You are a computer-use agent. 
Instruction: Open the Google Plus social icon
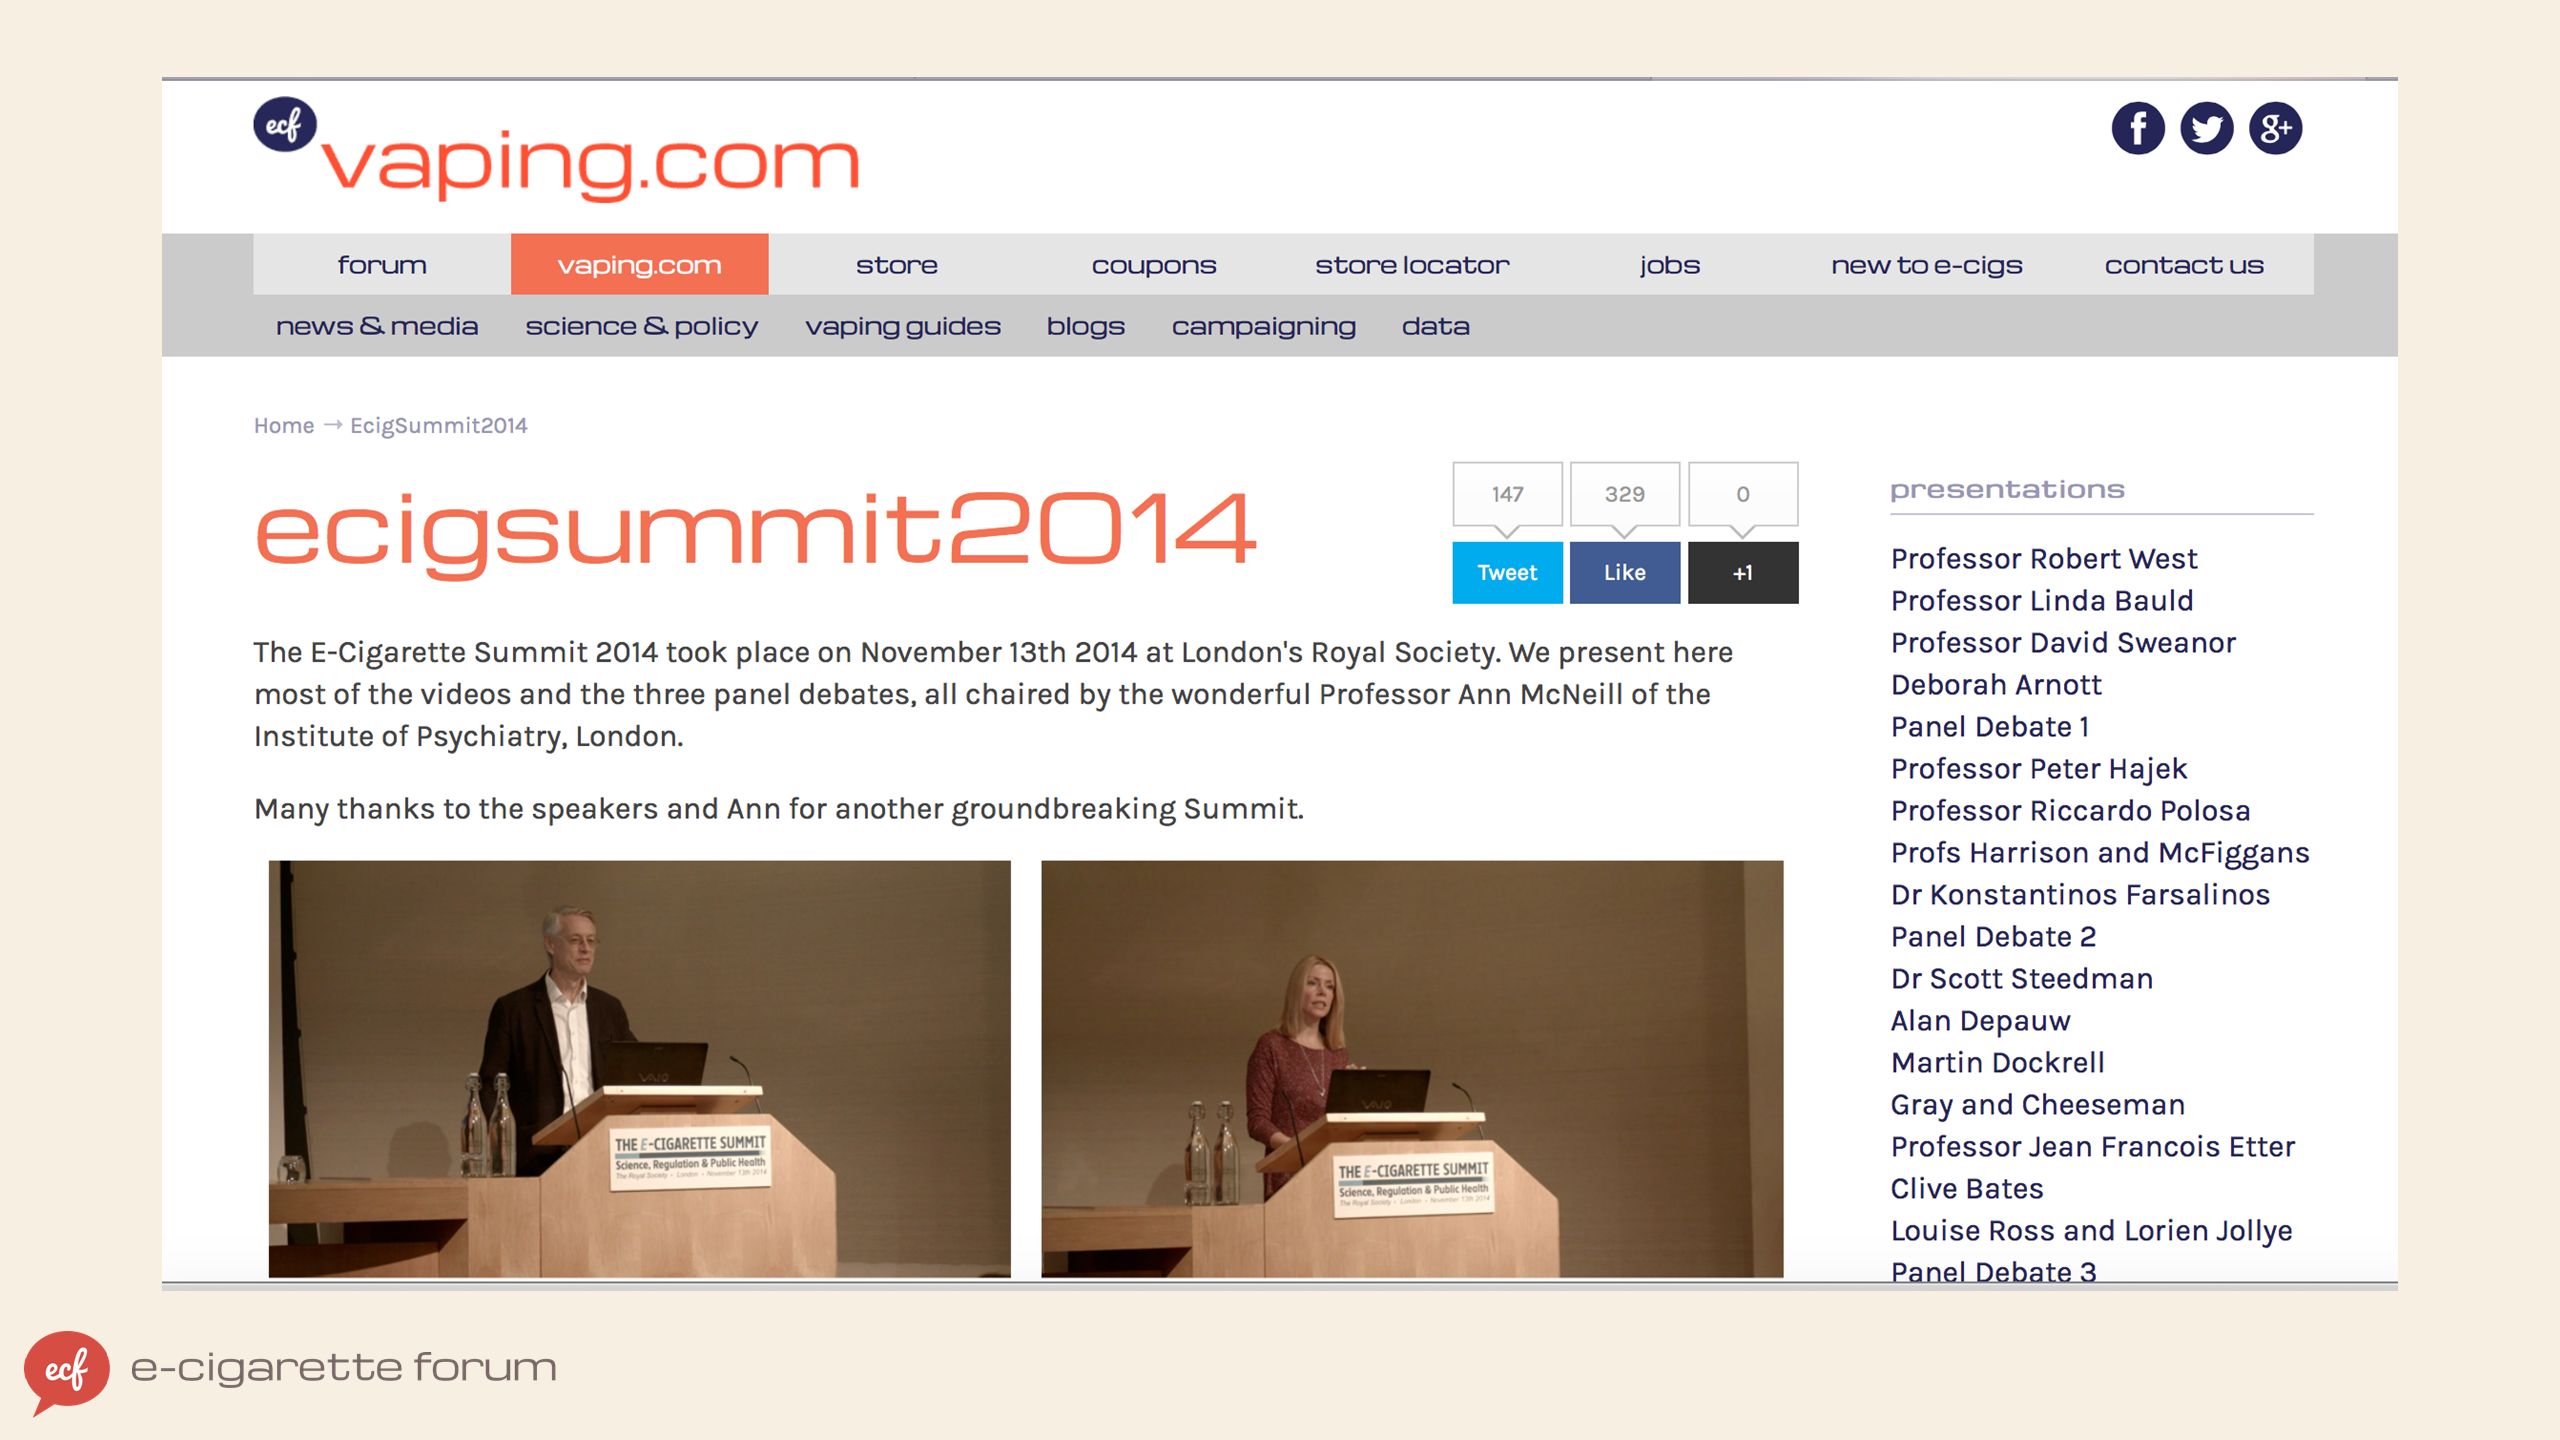pos(2276,128)
